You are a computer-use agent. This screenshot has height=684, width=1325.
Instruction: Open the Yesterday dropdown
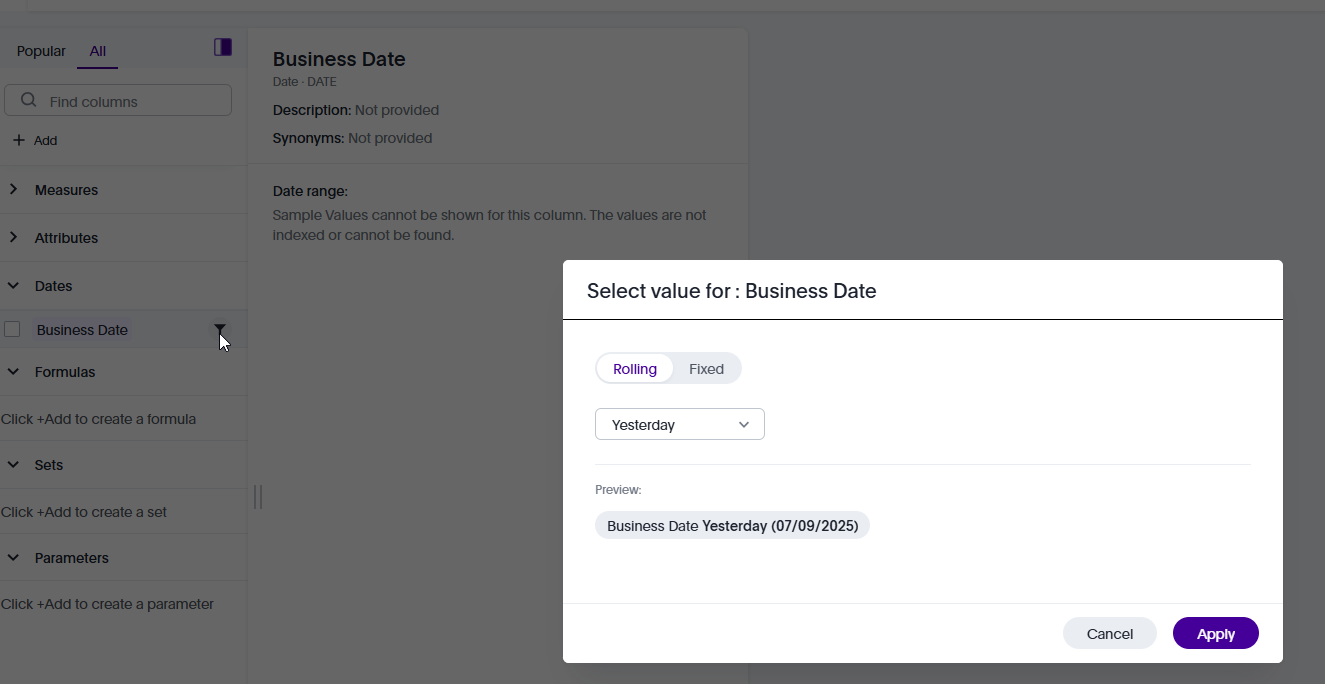coord(680,424)
